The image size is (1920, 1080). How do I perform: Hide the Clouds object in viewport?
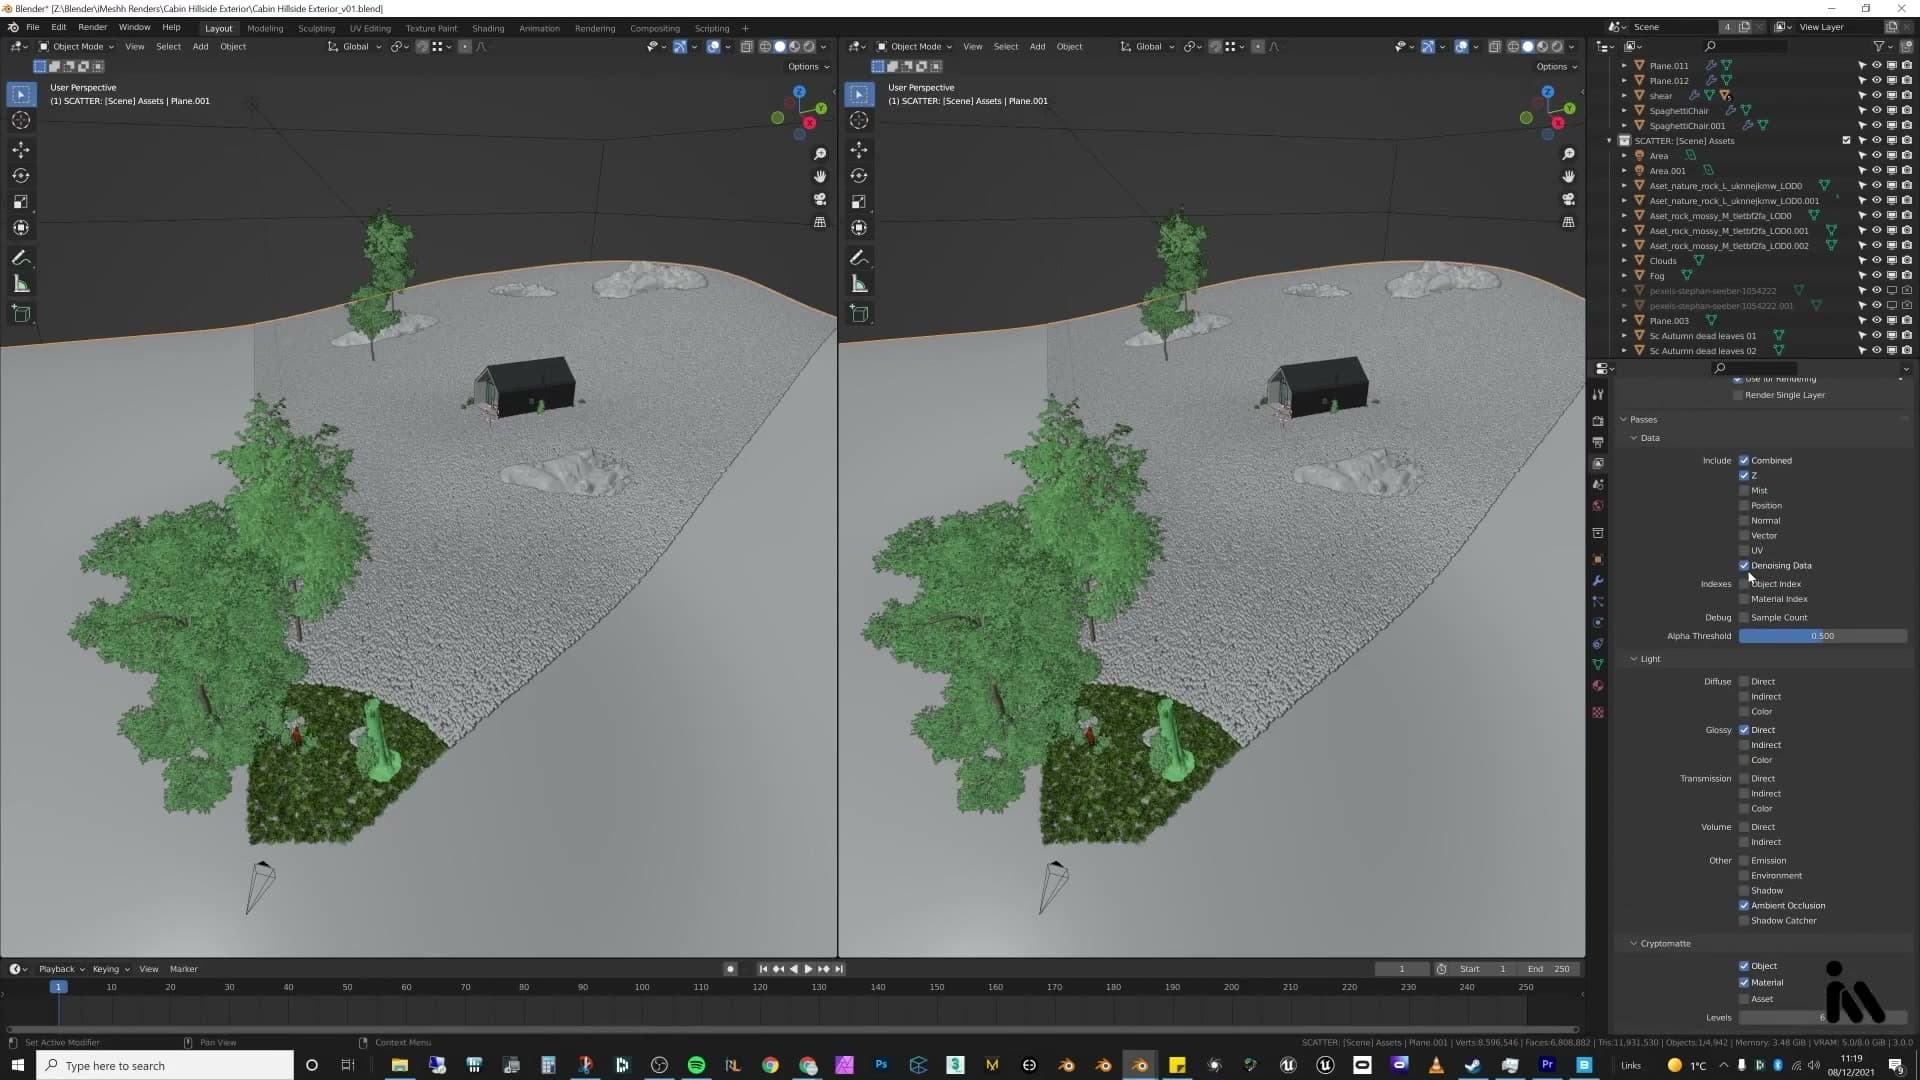pyautogui.click(x=1877, y=261)
